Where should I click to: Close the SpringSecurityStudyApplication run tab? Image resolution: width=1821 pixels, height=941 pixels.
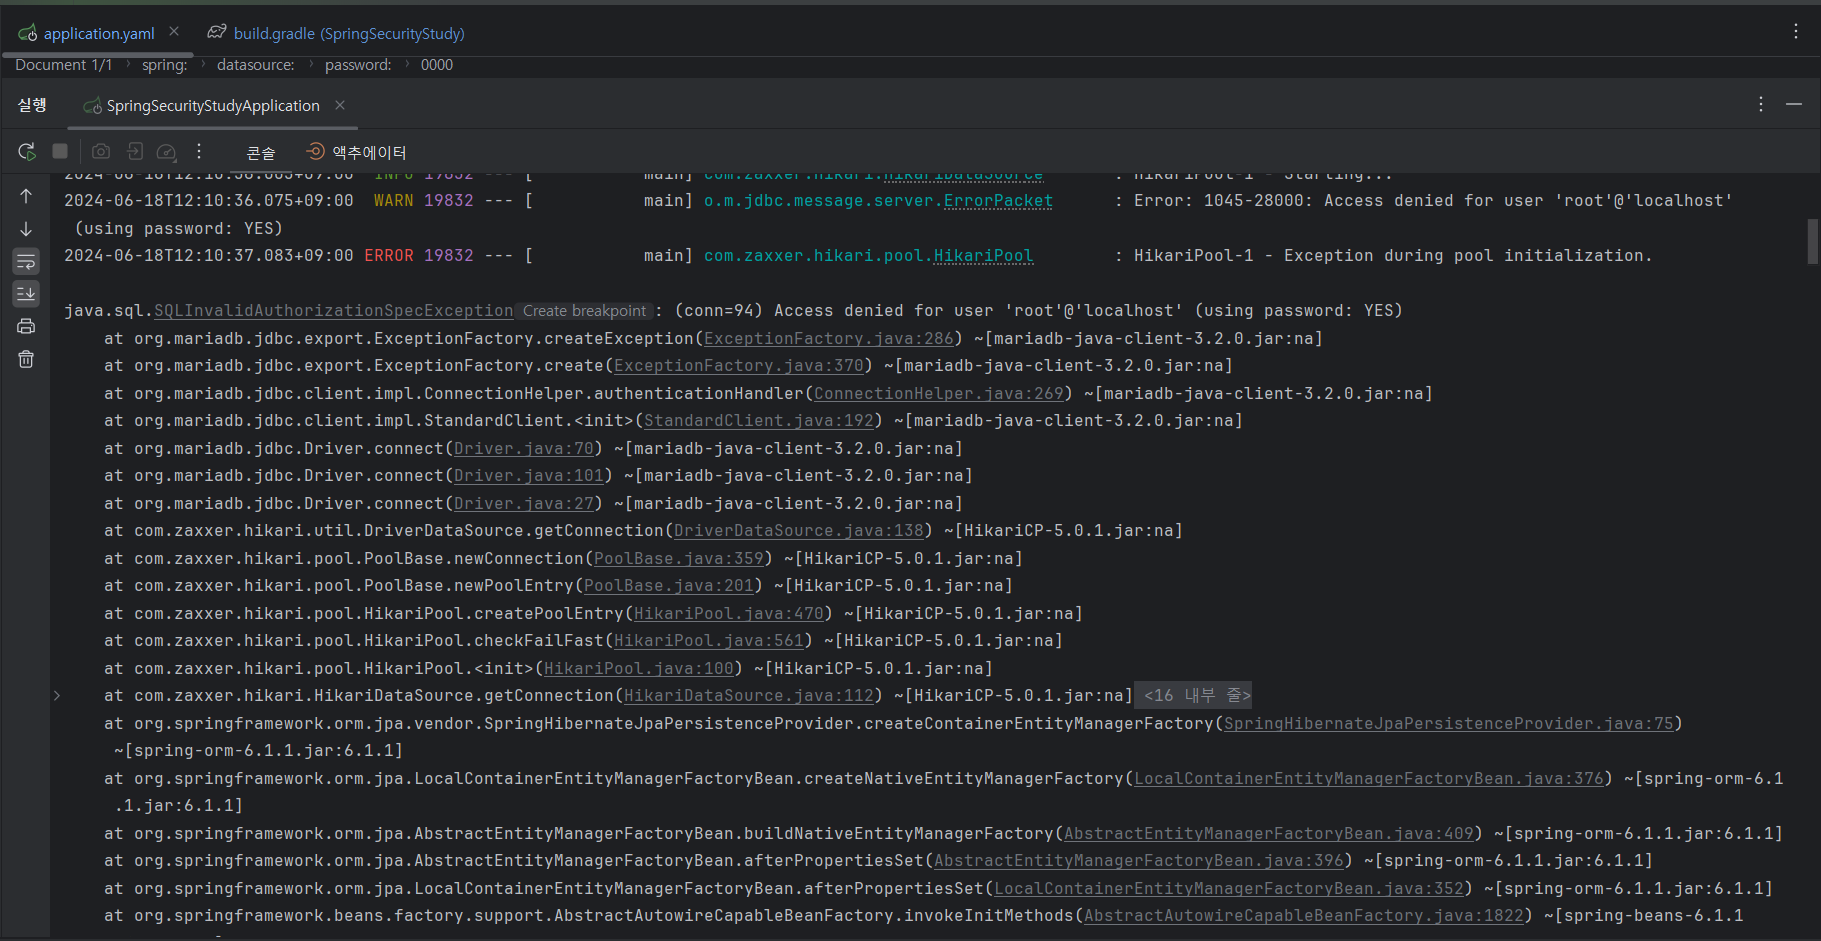click(x=340, y=105)
